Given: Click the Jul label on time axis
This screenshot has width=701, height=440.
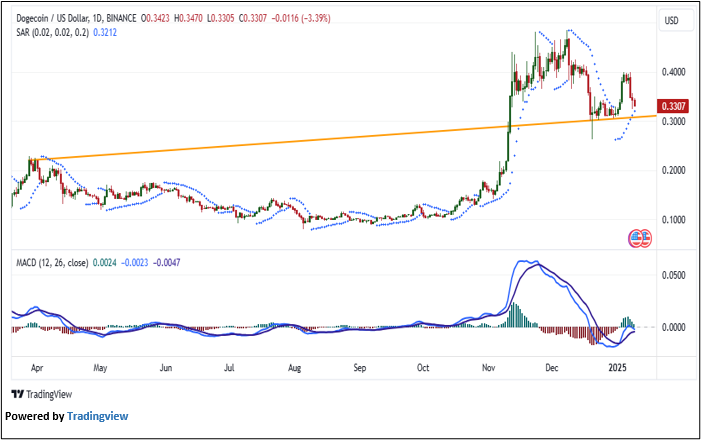Looking at the screenshot, I should 229,368.
